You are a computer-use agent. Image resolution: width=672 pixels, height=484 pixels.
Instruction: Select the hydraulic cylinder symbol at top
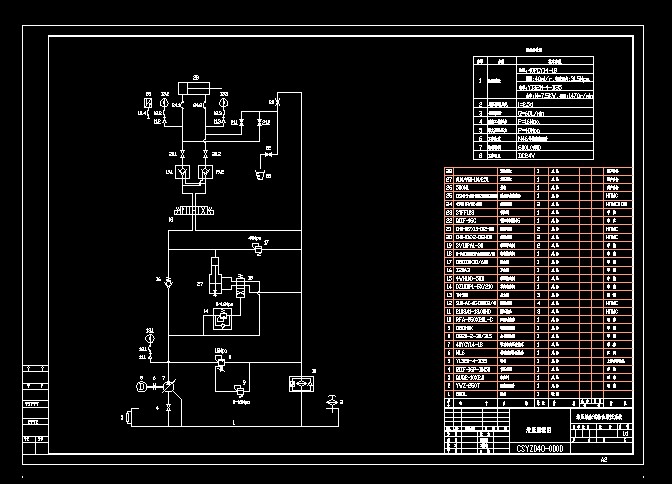pyautogui.click(x=194, y=88)
